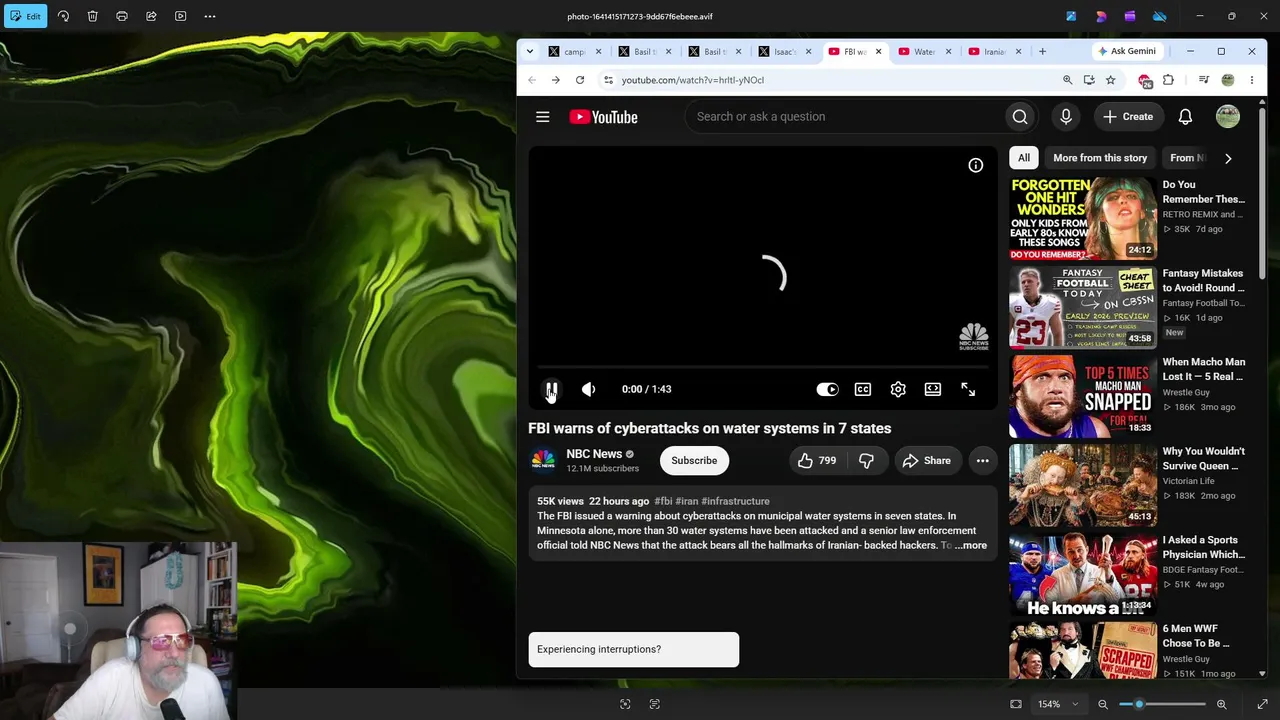Image resolution: width=1280 pixels, height=720 pixels.
Task: Switch to 'camp' X tab
Action: pos(574,51)
